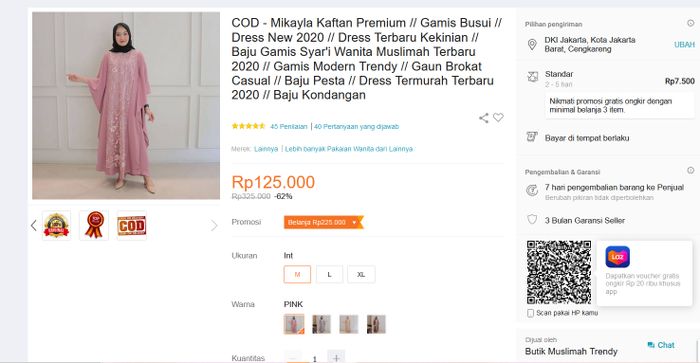Show previous thumbnails with left arrow
Viewport: 700px width, 363px height.
(34, 225)
